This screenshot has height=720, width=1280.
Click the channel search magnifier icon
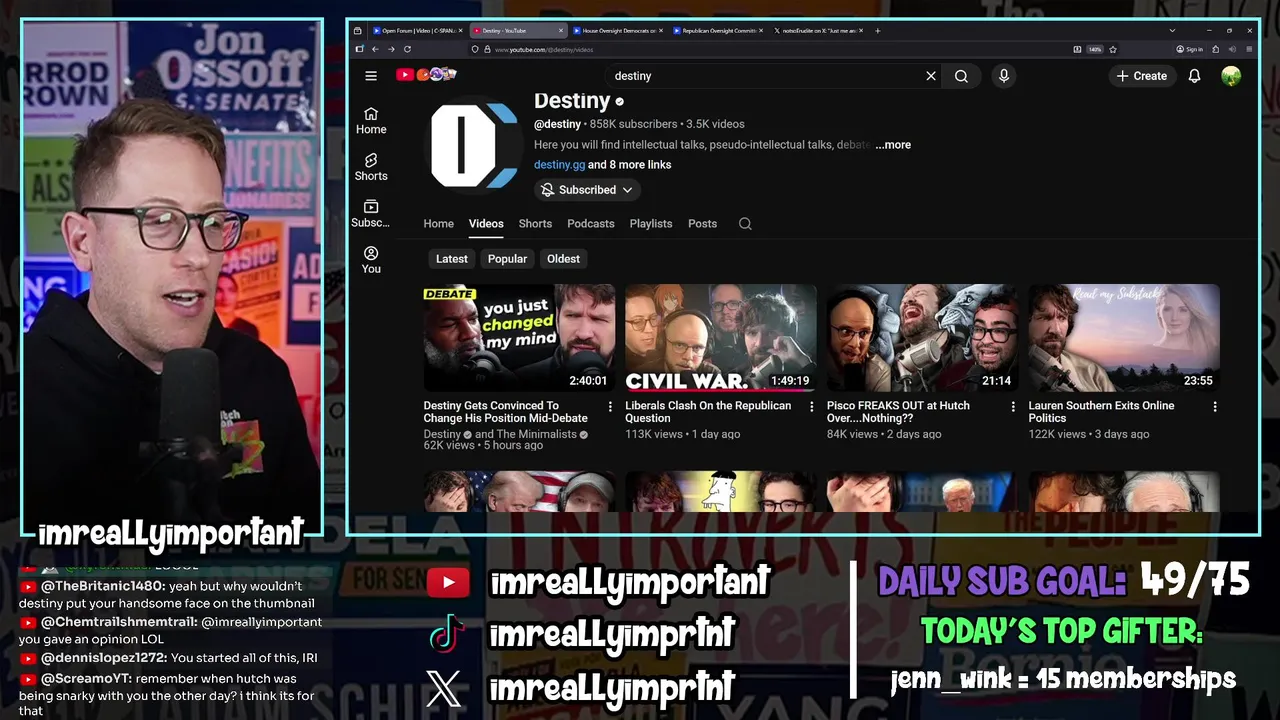click(x=745, y=224)
